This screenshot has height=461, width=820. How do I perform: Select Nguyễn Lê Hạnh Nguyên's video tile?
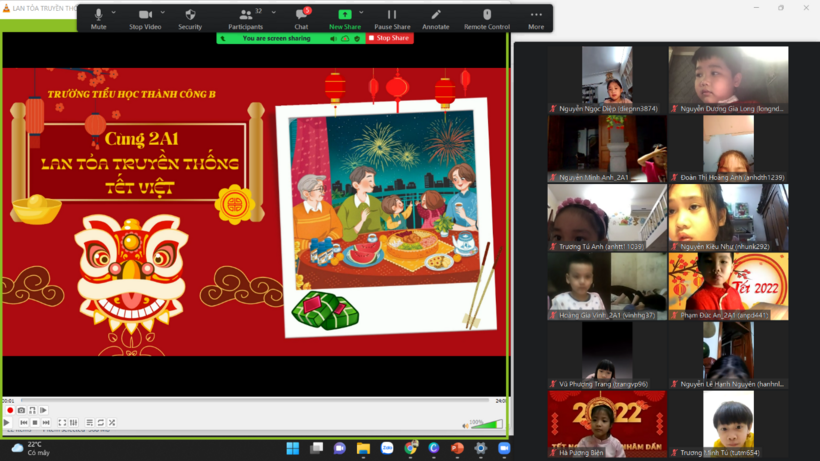(728, 355)
